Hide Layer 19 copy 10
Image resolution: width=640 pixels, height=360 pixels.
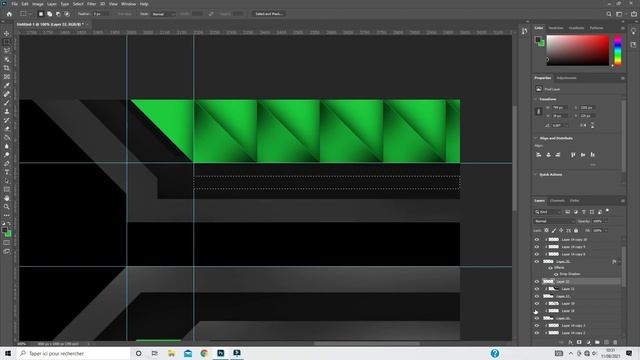pos(537,240)
